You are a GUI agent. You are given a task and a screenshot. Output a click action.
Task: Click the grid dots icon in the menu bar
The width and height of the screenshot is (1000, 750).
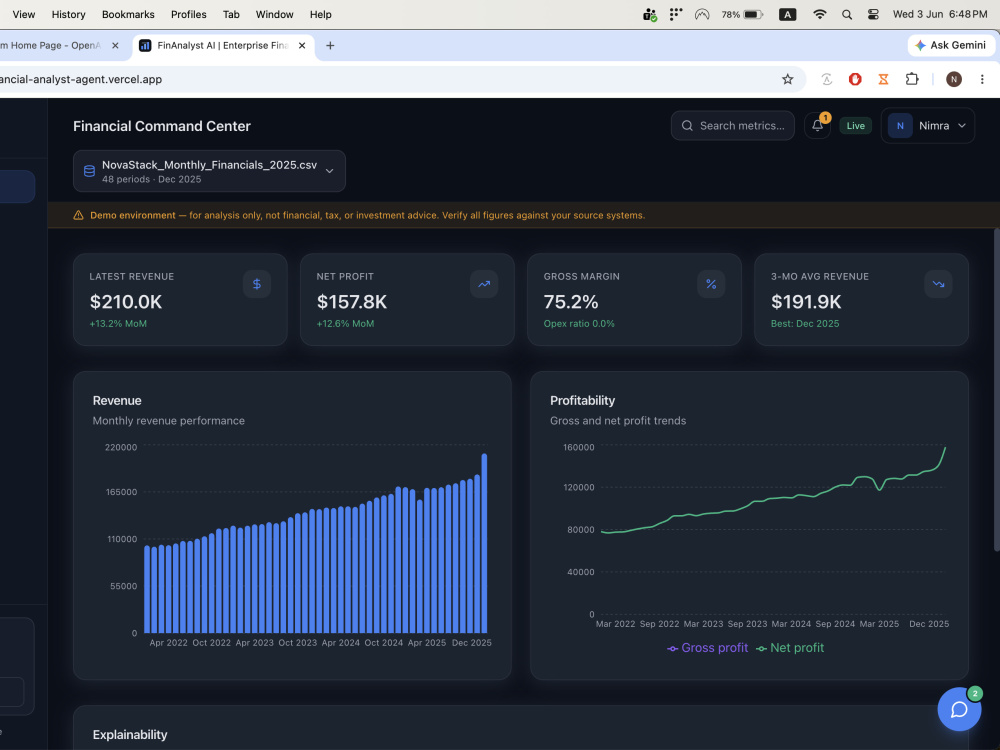click(x=675, y=14)
